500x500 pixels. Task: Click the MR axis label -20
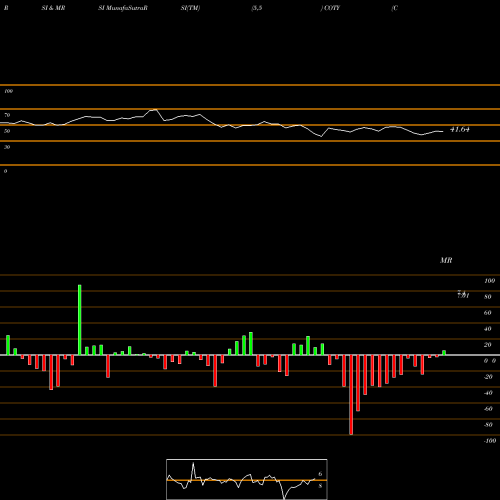488,377
